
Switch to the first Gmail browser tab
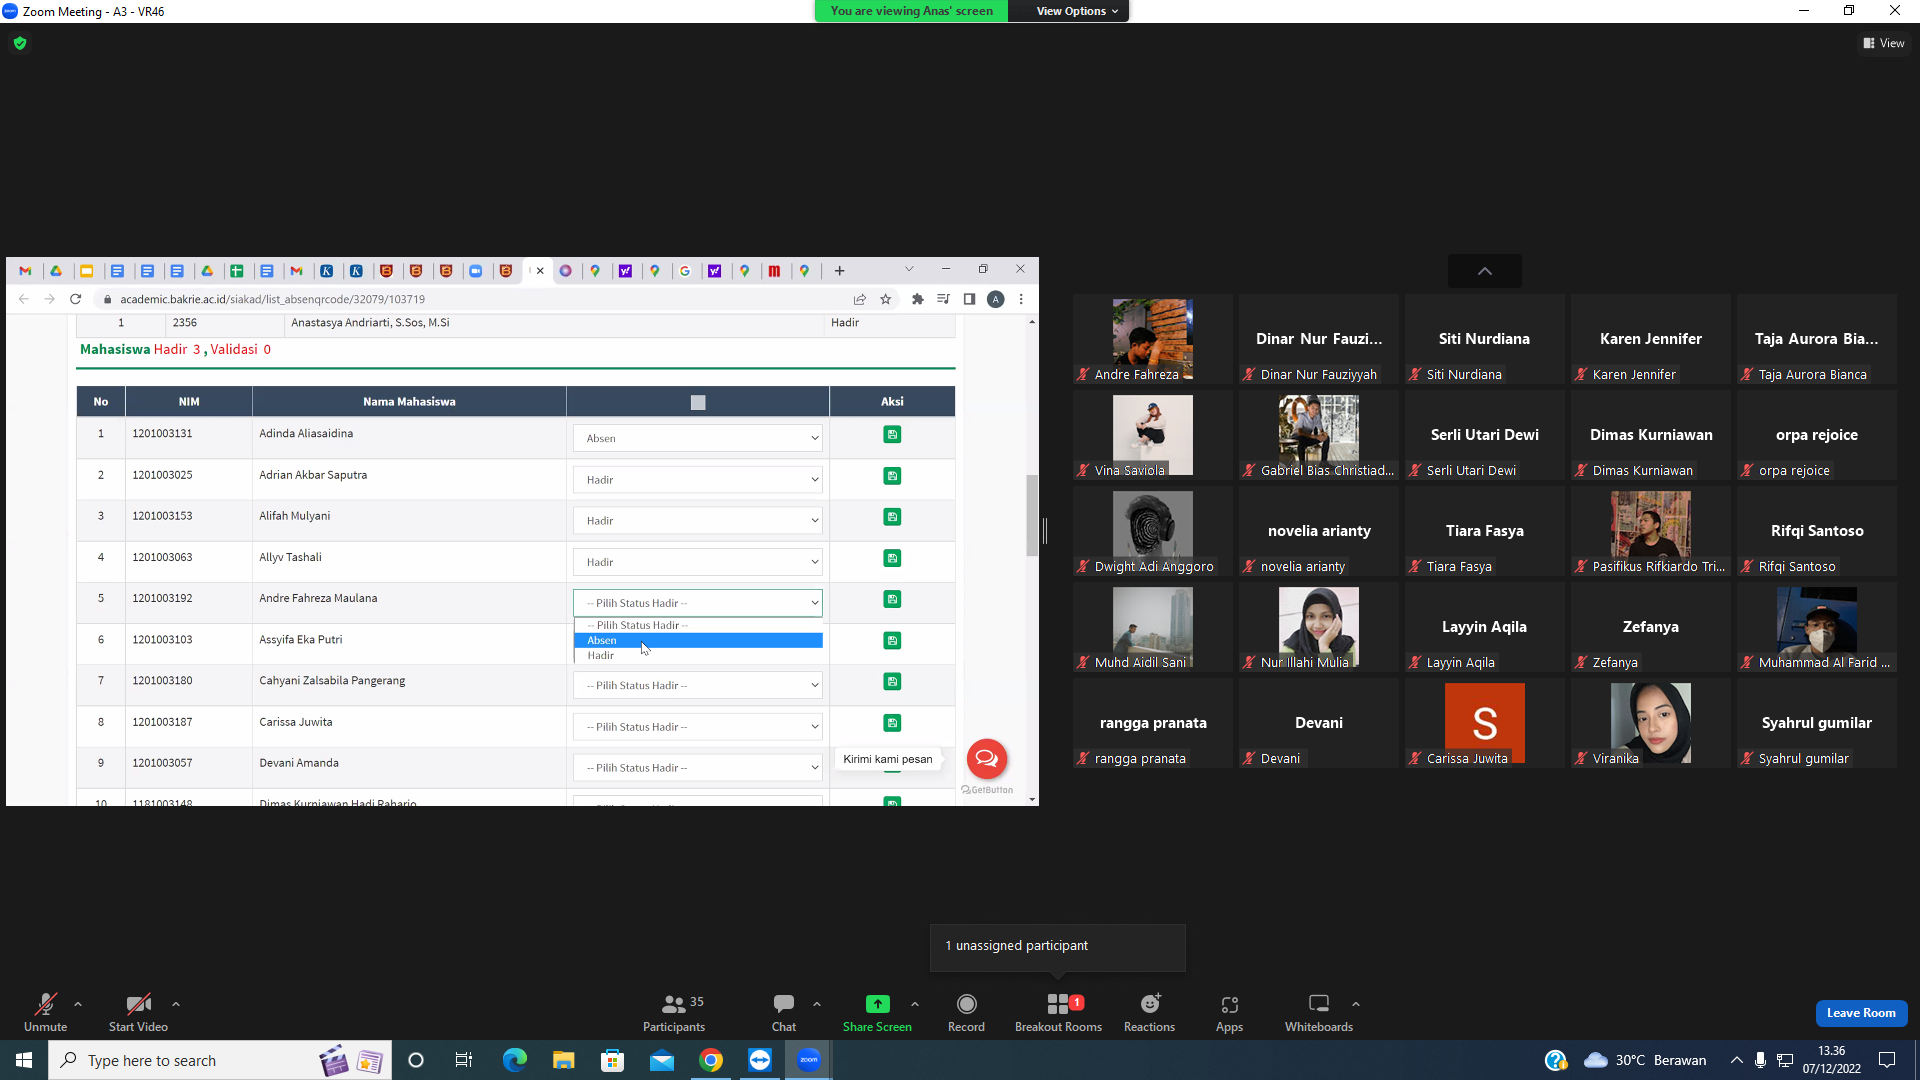(26, 271)
